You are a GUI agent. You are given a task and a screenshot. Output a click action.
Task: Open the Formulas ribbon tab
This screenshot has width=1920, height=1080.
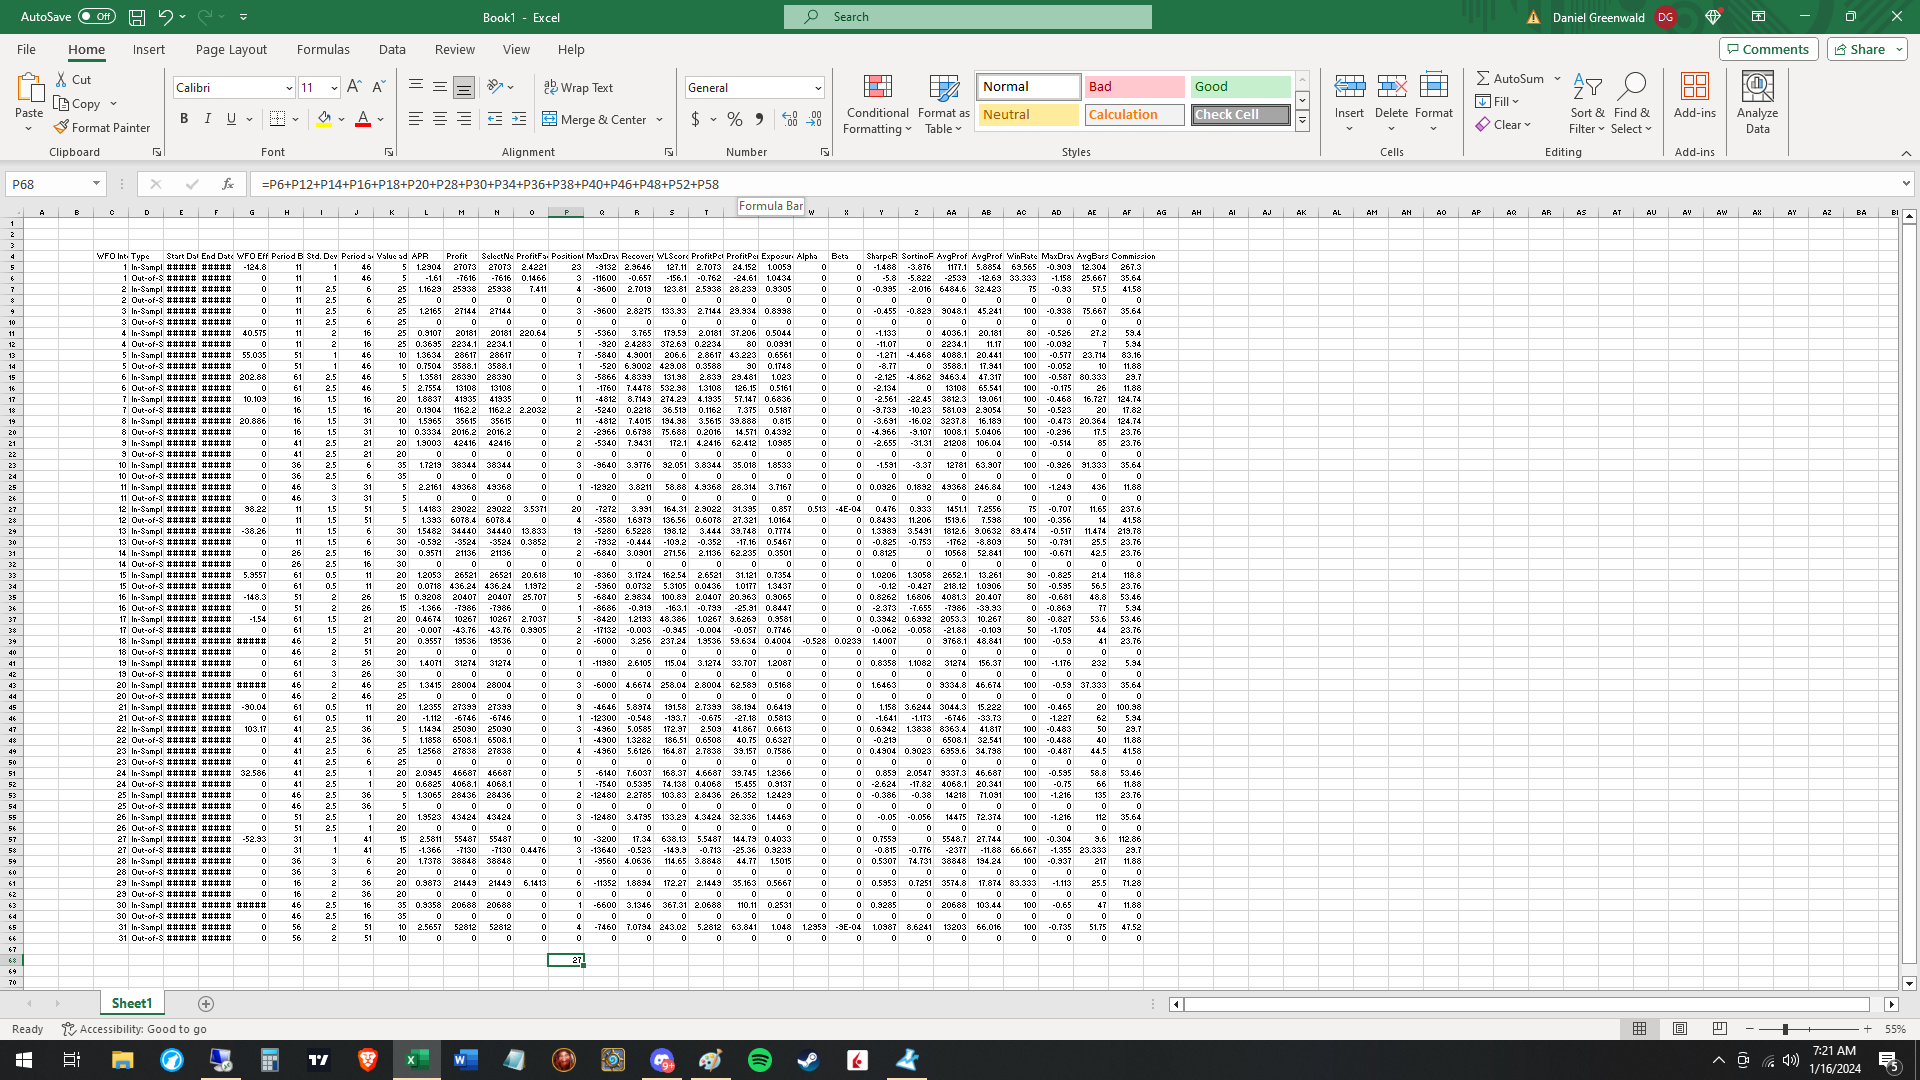tap(323, 49)
